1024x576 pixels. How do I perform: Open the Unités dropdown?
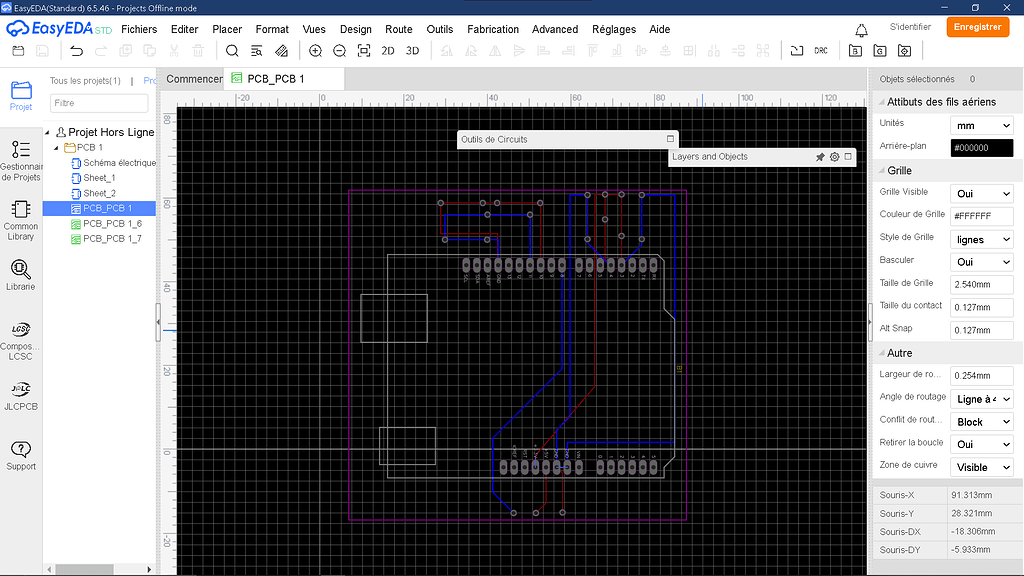(980, 125)
